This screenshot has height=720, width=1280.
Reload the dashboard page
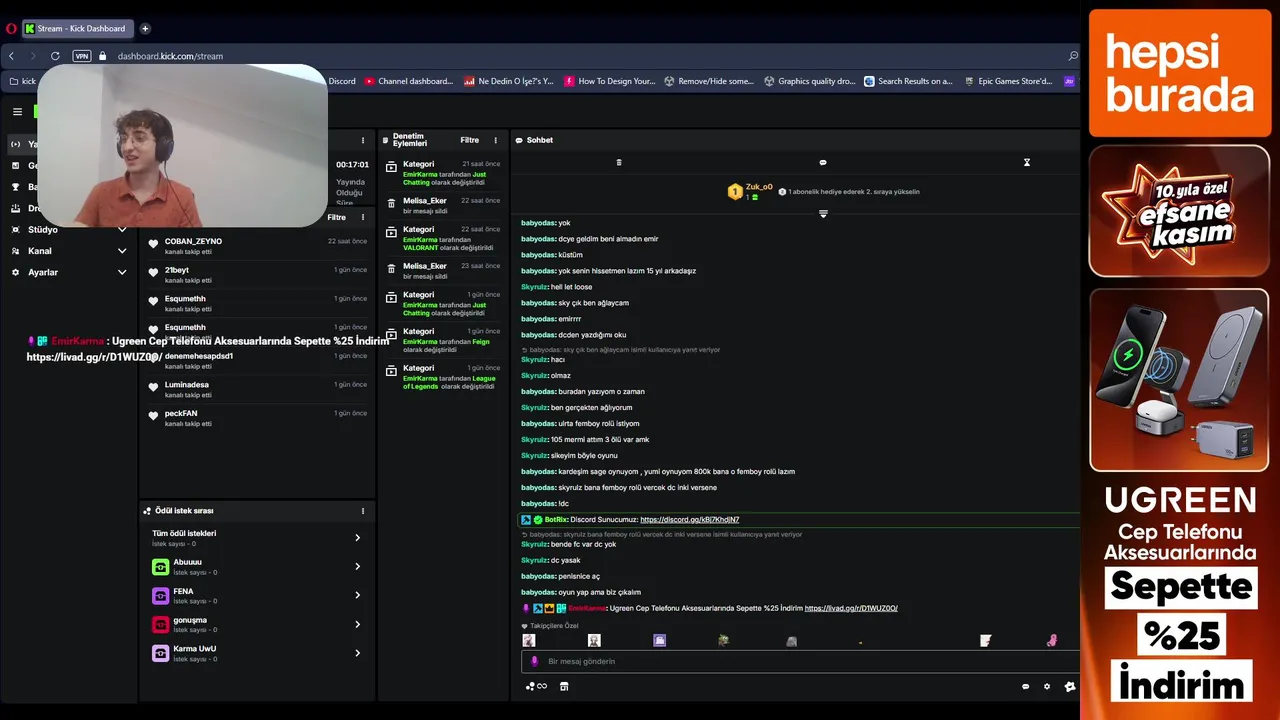55,56
